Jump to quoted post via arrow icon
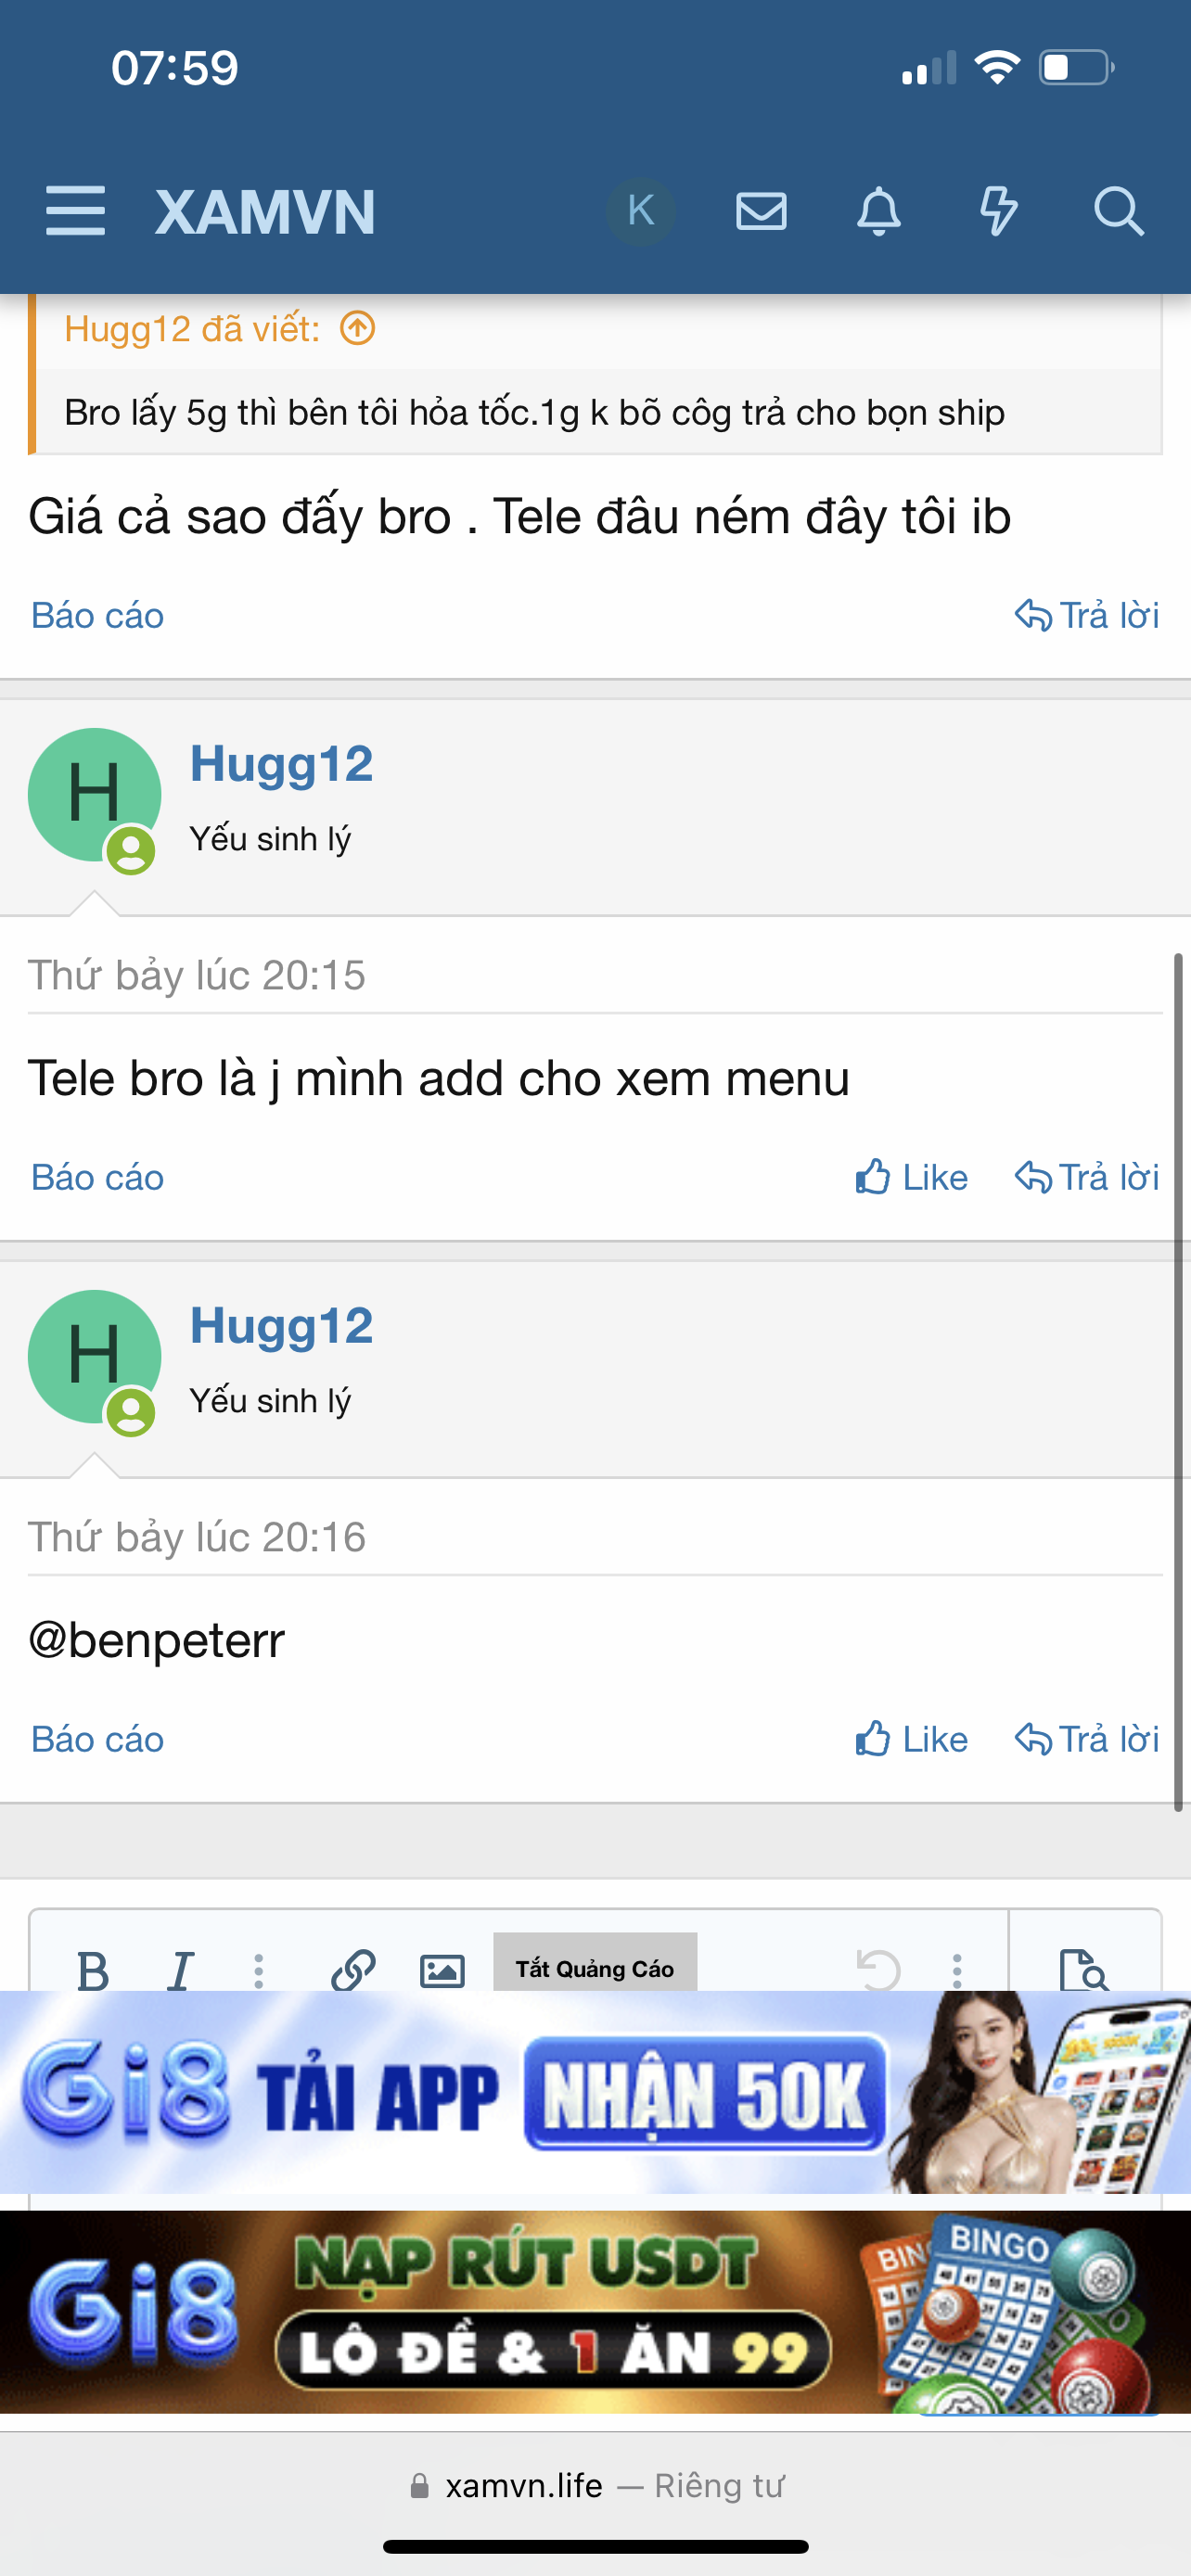The height and width of the screenshot is (2576, 1191). click(357, 328)
